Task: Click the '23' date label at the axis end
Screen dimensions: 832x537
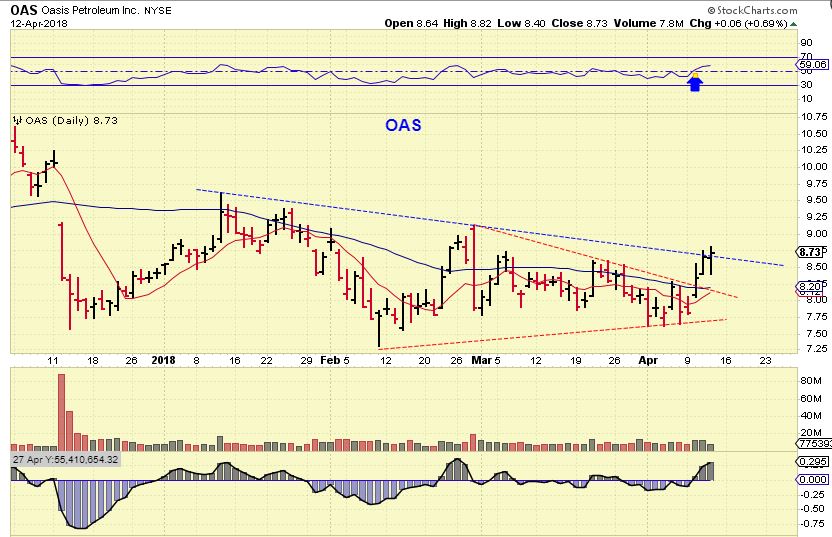Action: (765, 360)
